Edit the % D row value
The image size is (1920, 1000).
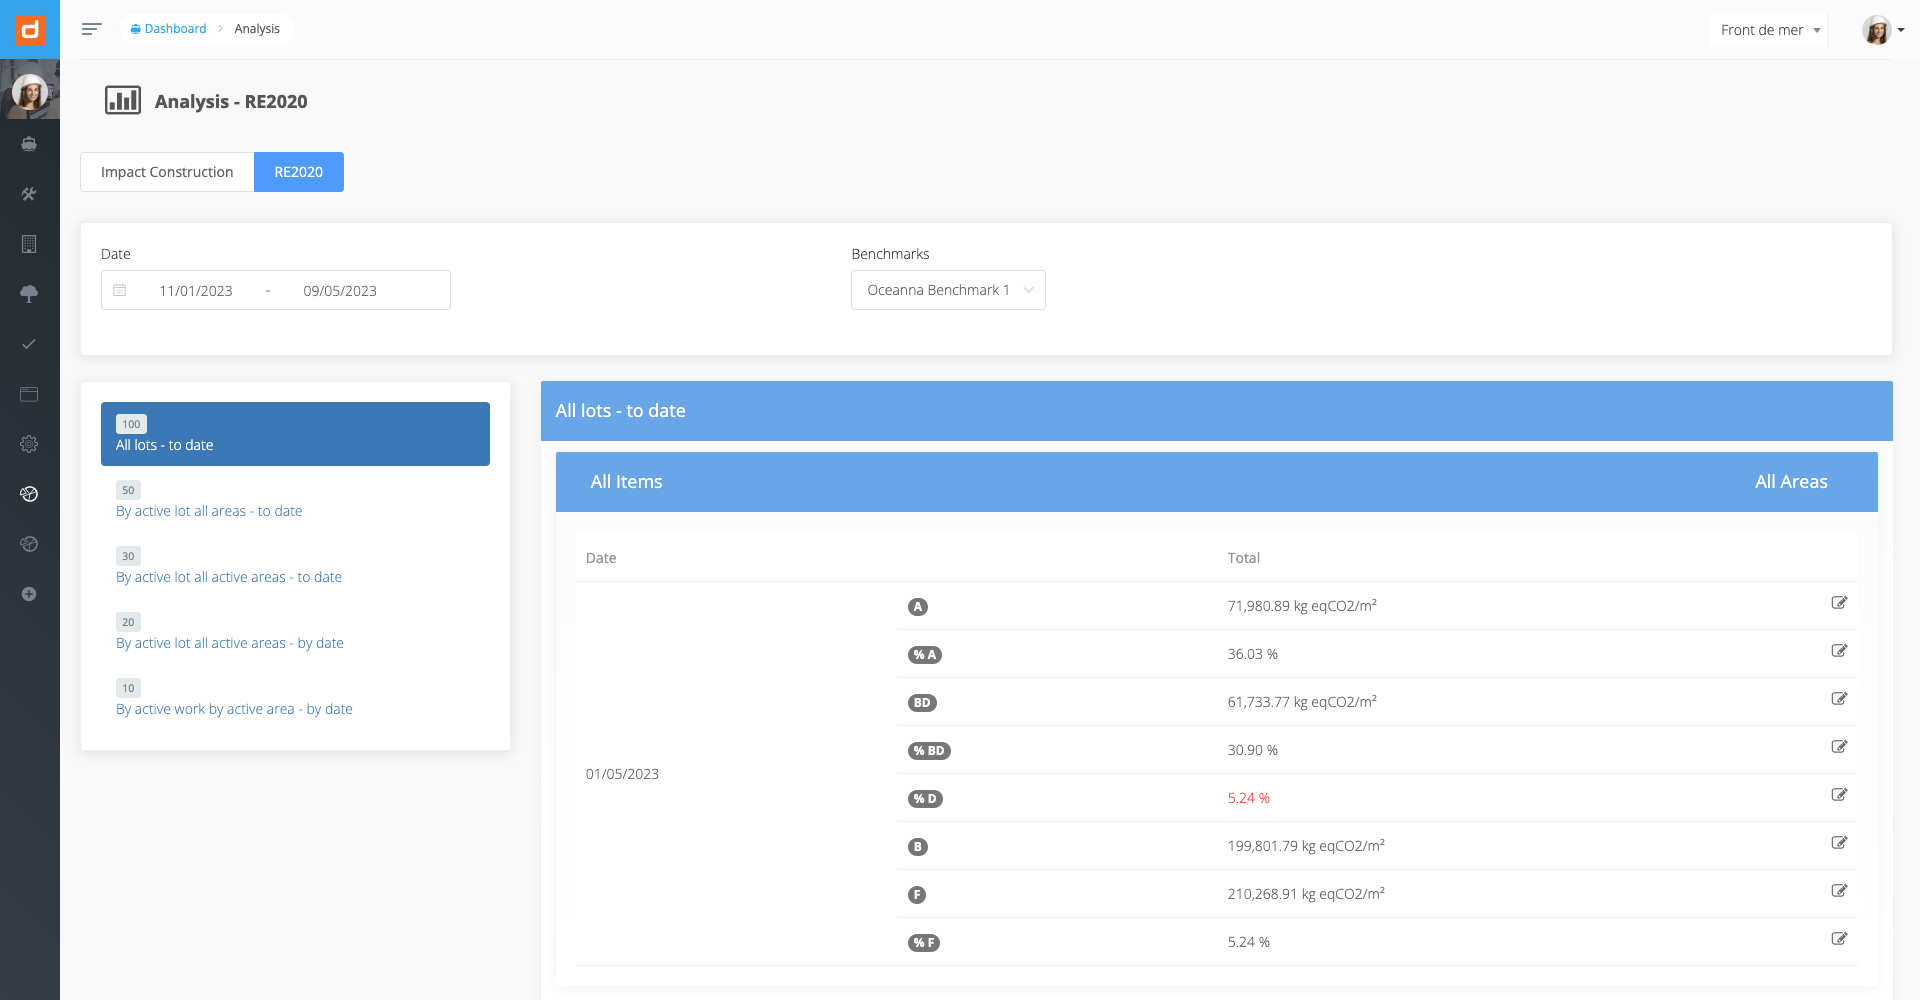click(x=1839, y=795)
